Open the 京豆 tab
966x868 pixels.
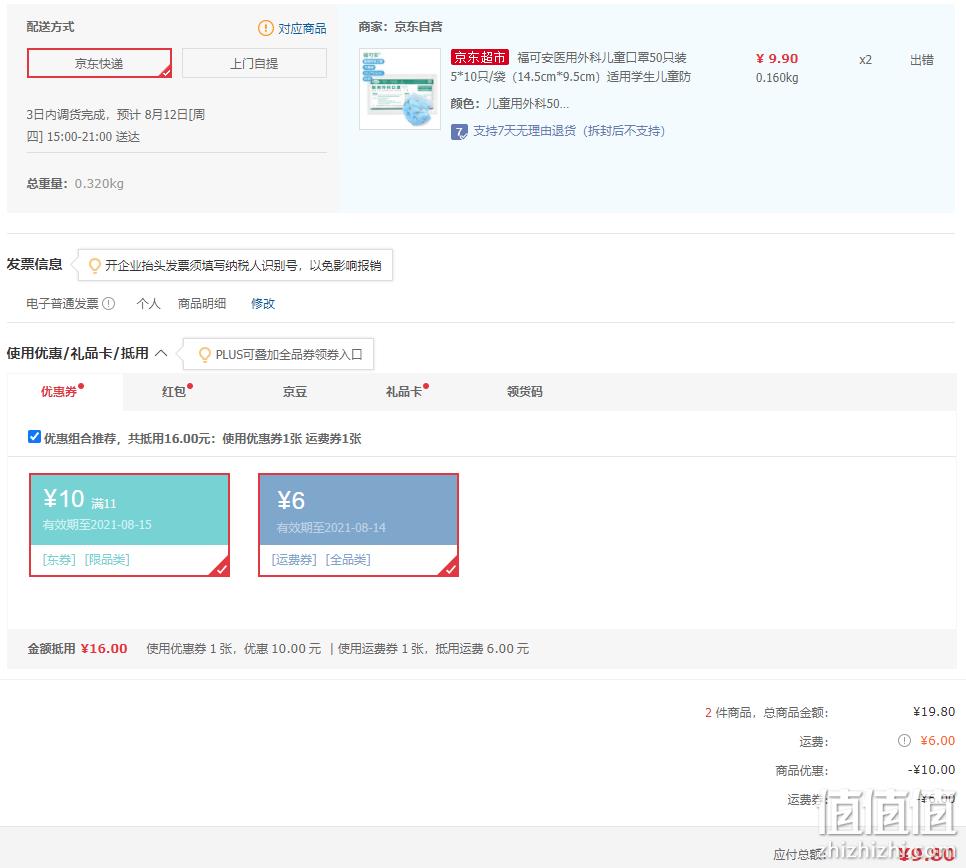click(294, 392)
